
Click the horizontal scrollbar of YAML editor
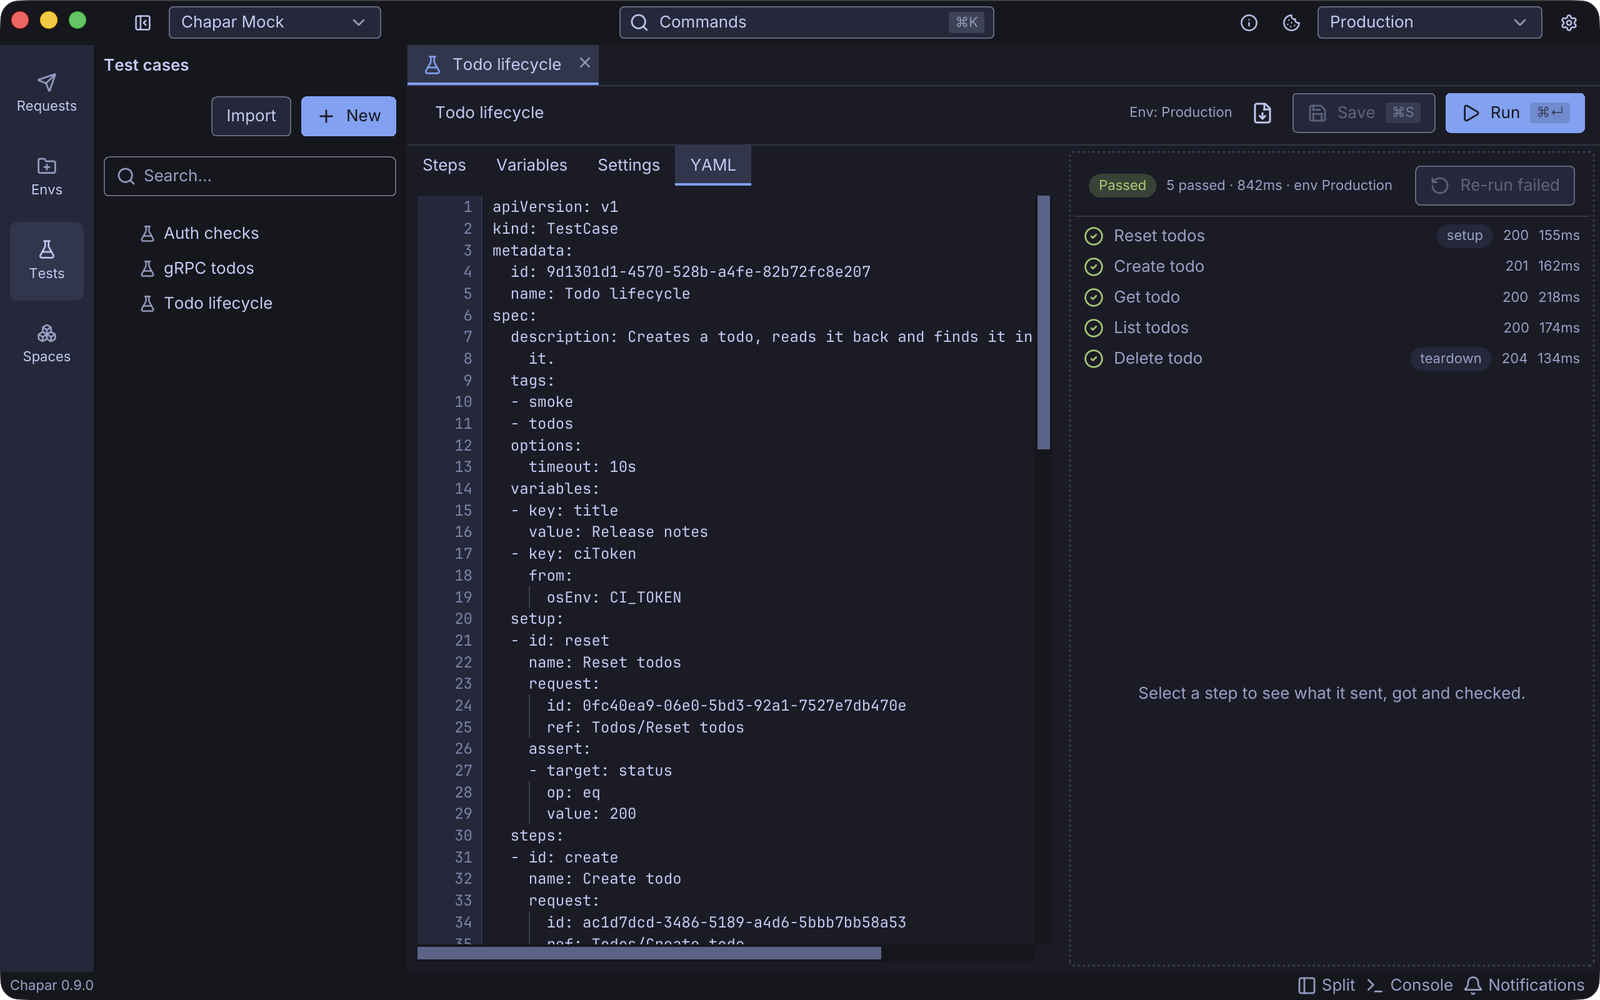(x=649, y=953)
